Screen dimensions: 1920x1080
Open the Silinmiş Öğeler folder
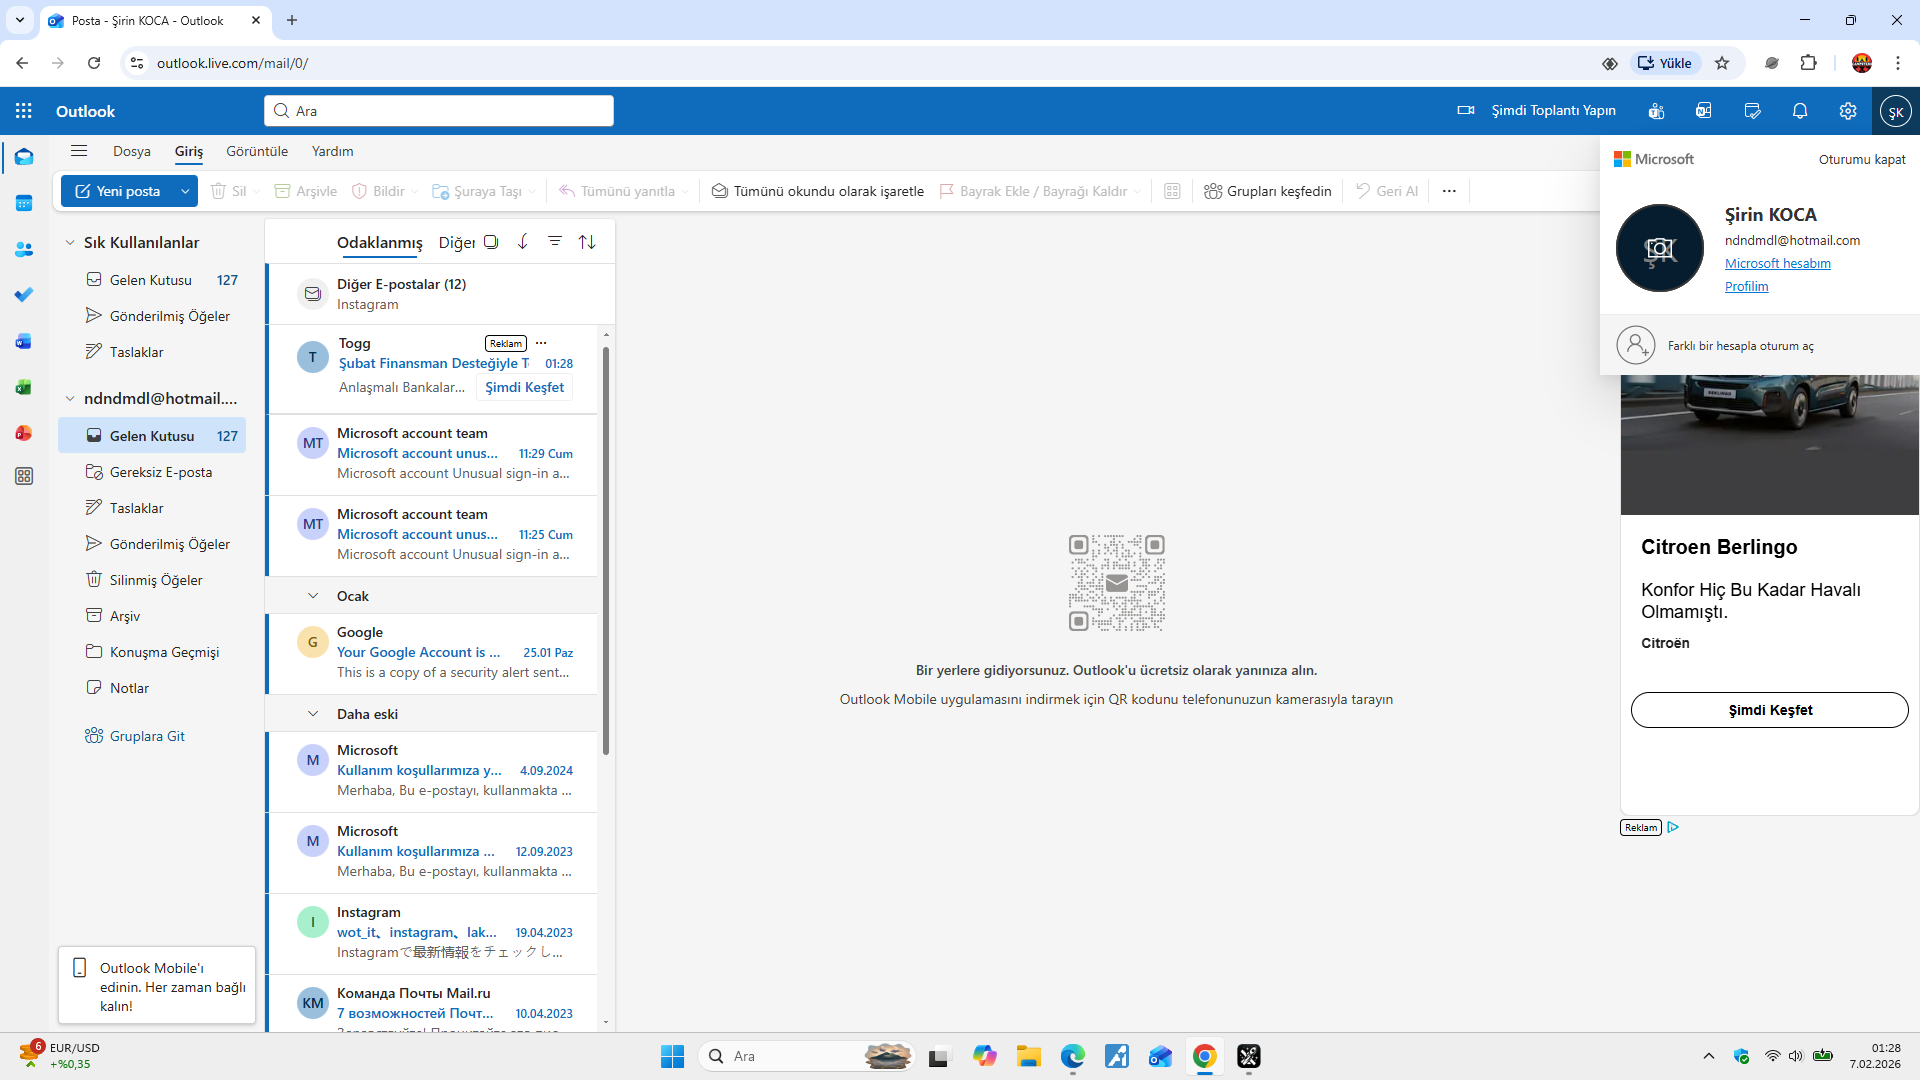tap(152, 580)
